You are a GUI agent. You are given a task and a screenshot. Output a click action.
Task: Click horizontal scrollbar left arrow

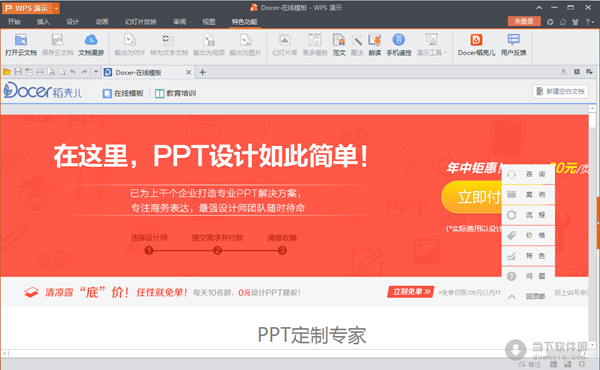(x=5, y=354)
